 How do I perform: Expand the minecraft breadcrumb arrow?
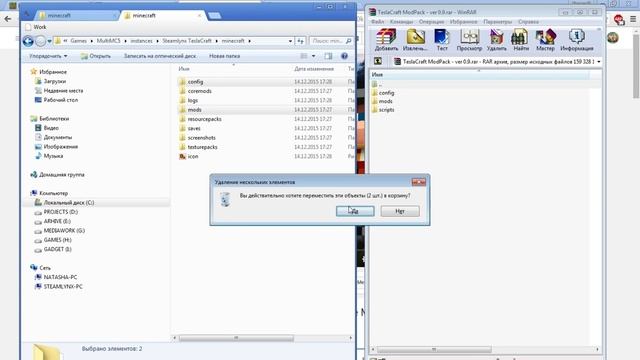click(x=249, y=41)
